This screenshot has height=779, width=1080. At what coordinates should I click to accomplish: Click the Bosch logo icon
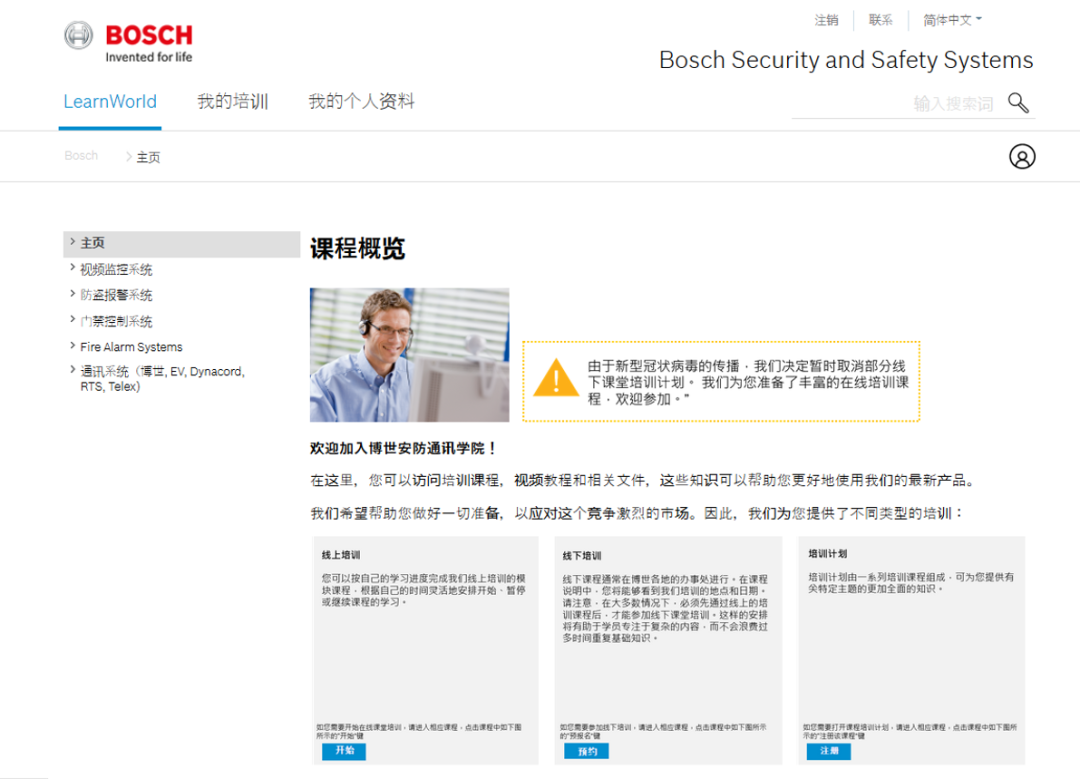pyautogui.click(x=79, y=35)
